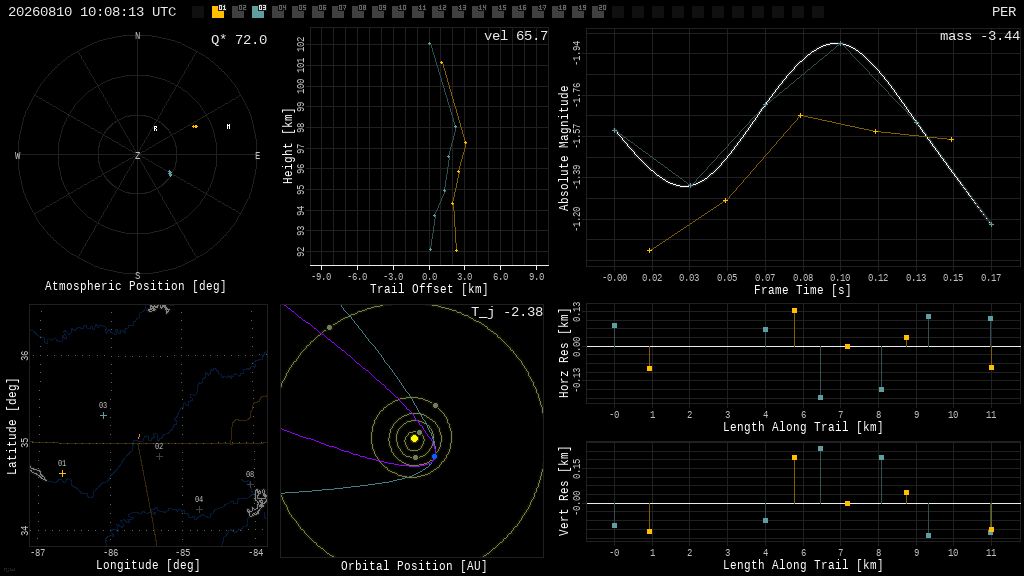Click the M marker in polar plot
The image size is (1024, 576).
[x=228, y=127]
